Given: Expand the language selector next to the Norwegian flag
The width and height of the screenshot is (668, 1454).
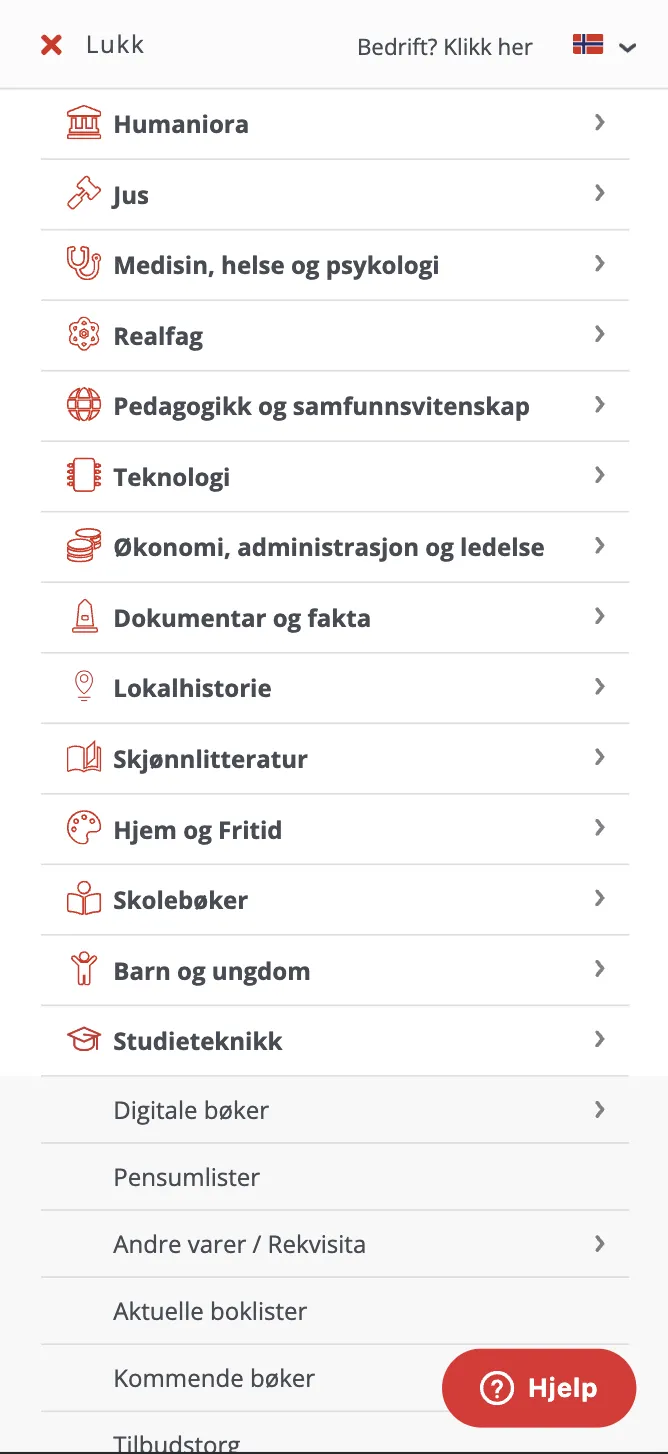Looking at the screenshot, I should [628, 47].
